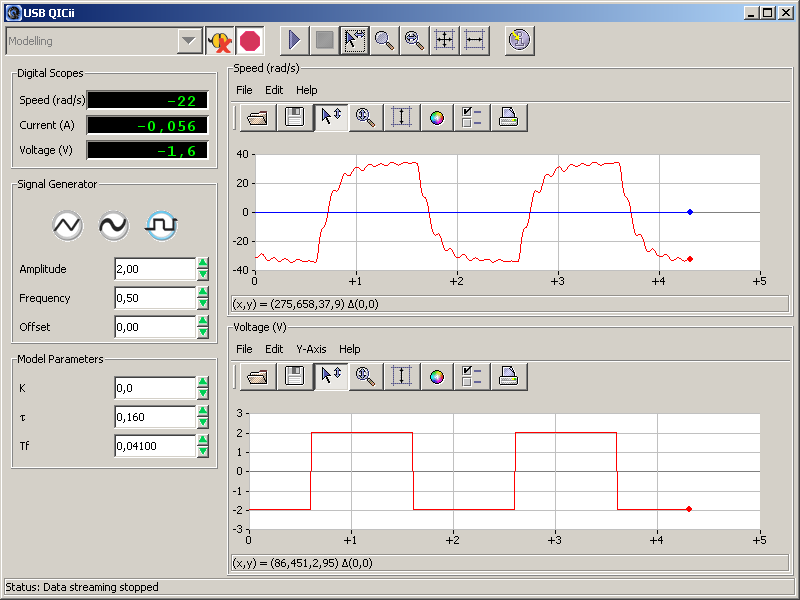Click the status text "Data streaming stopped"
800x600 pixels.
tap(101, 587)
